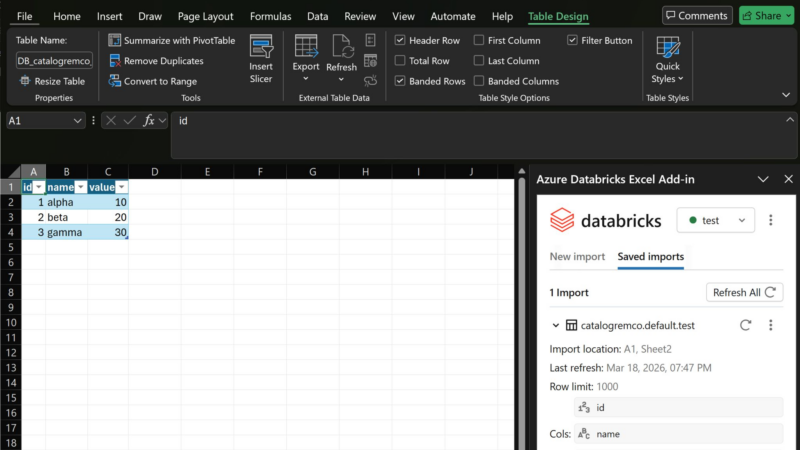Enable the Banded Columns checkbox

pyautogui.click(x=479, y=81)
